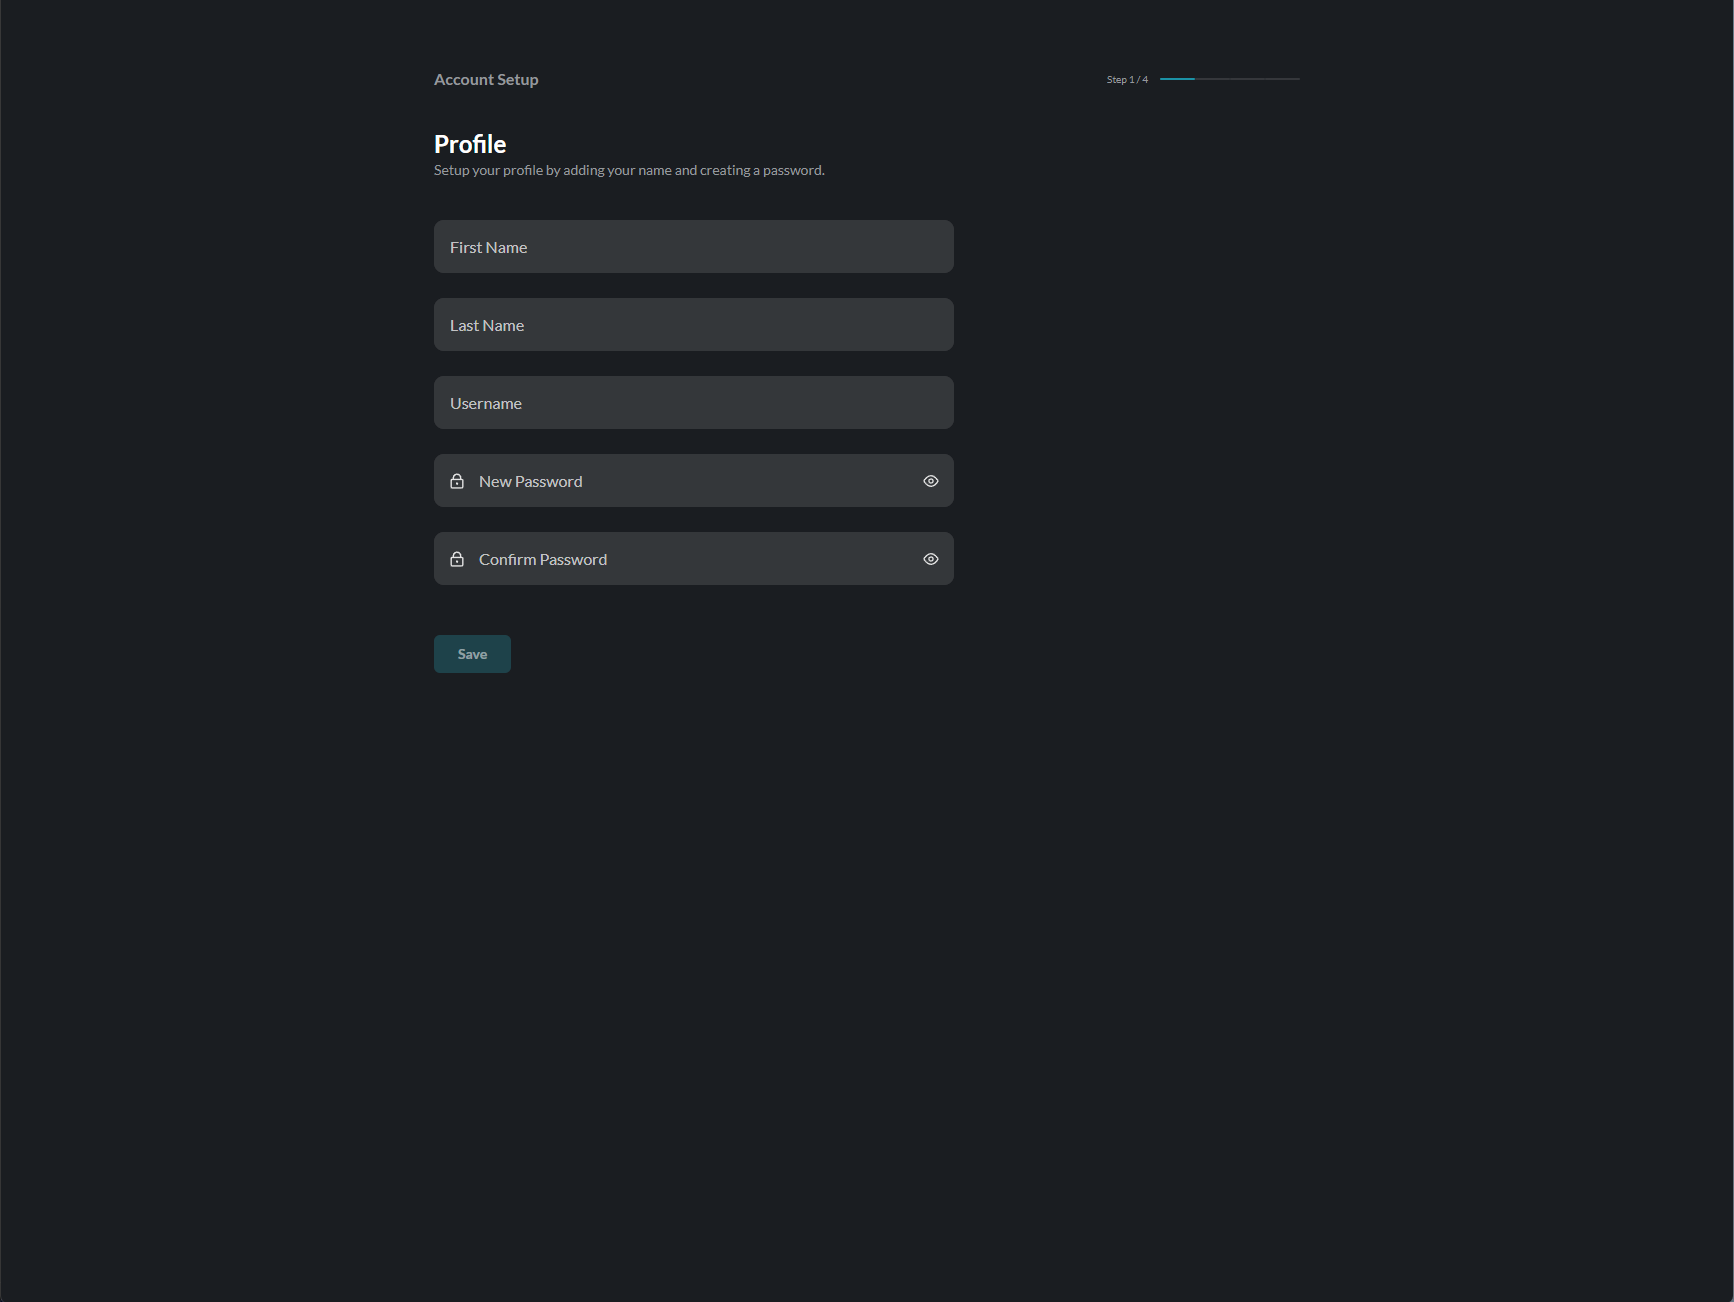Click the Step 1/4 label
The height and width of the screenshot is (1302, 1734).
coord(1125,79)
